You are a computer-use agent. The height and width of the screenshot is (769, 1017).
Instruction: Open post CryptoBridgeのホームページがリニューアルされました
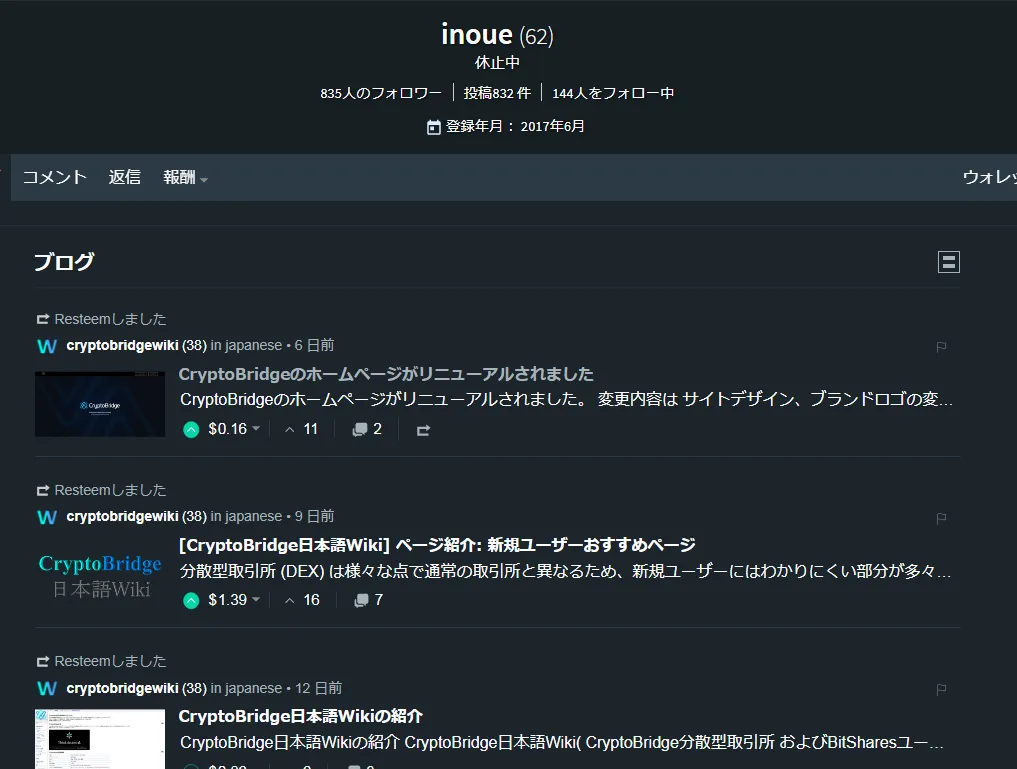pos(386,374)
